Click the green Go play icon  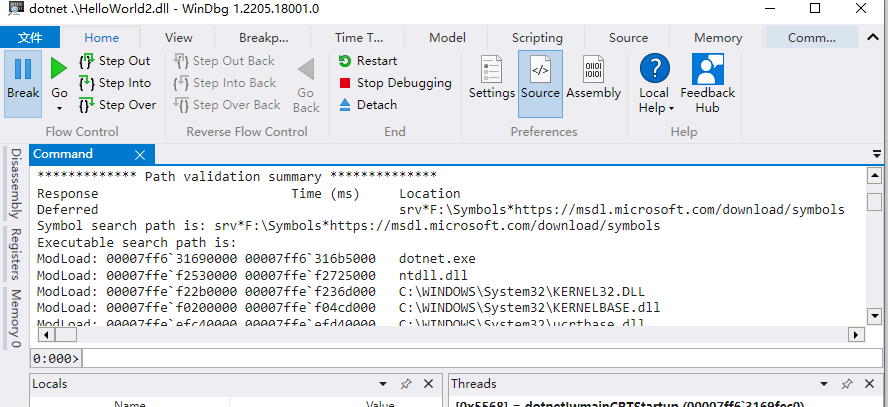[59, 68]
